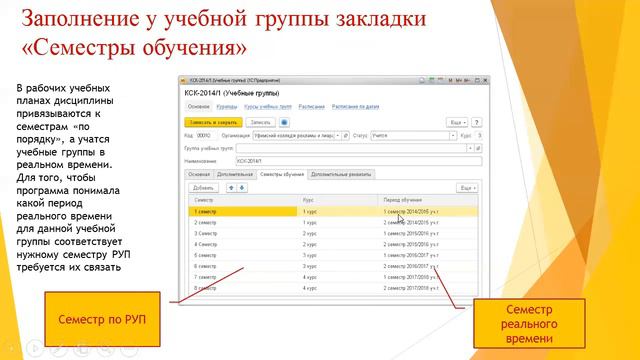Expand the Группа учебных групп dropdown arrow
The width and height of the screenshot is (640, 360).
[x=470, y=148]
